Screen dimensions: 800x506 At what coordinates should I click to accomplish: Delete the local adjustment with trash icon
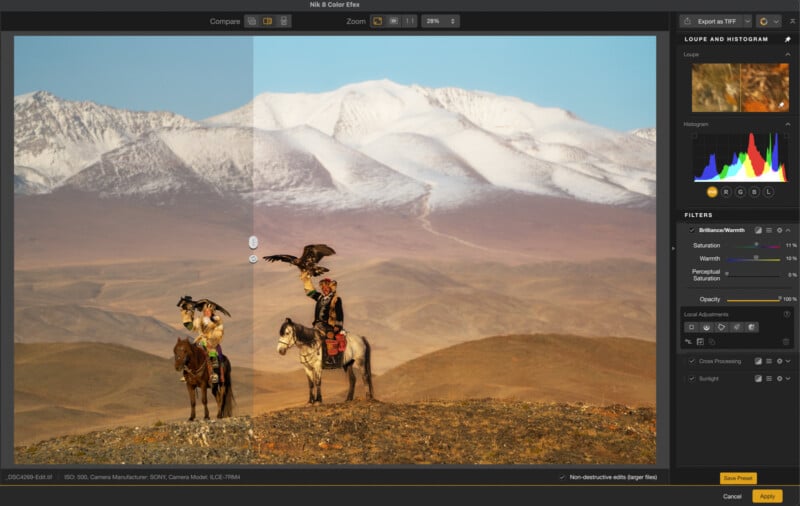pos(786,342)
